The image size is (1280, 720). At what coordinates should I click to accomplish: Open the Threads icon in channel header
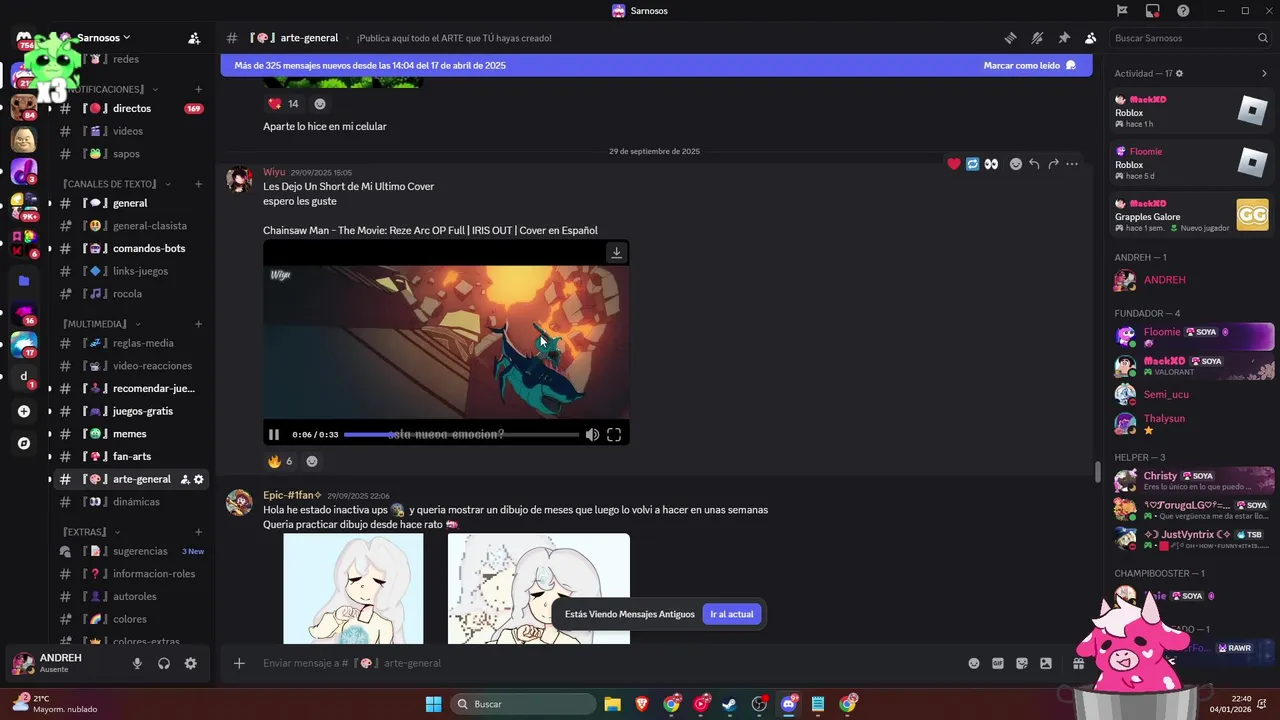pos(1011,38)
